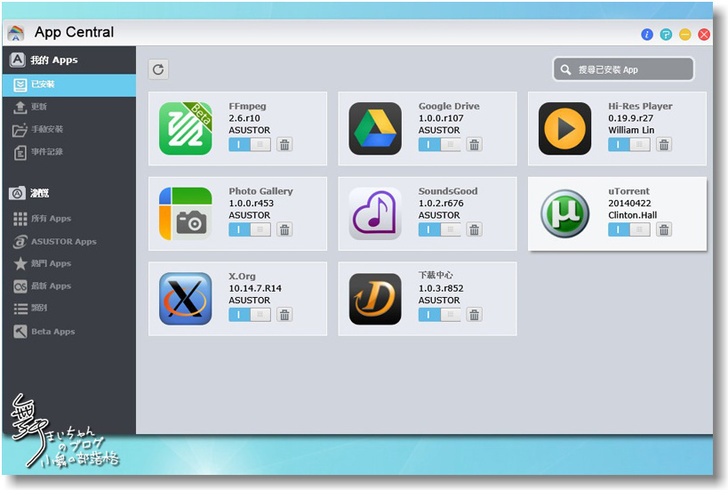Toggle the uTorrent enable switch

point(629,229)
